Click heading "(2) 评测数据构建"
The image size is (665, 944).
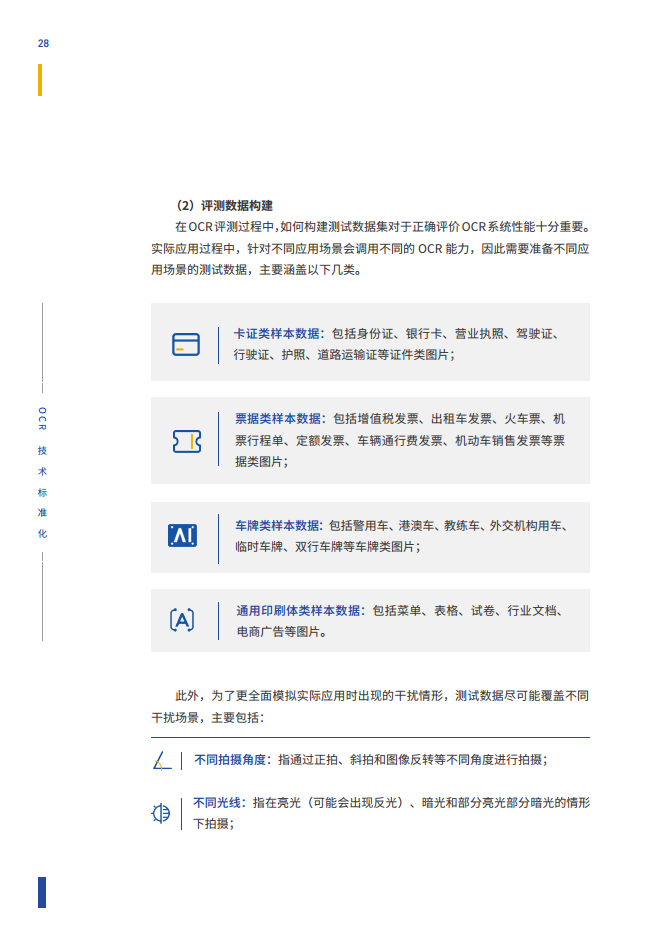click(224, 206)
